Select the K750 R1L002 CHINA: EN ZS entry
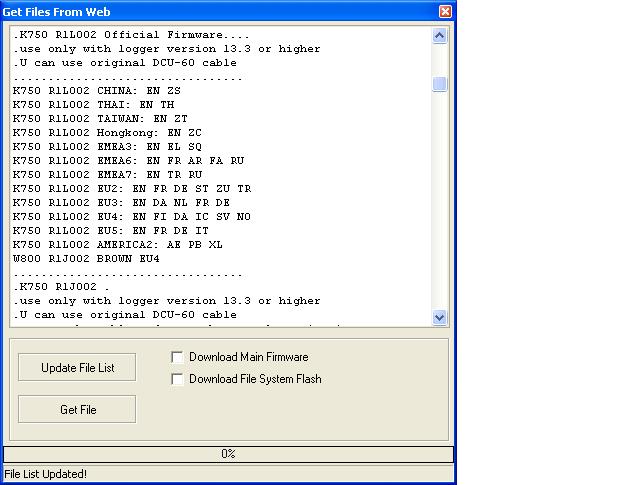640x485 pixels. 97,91
